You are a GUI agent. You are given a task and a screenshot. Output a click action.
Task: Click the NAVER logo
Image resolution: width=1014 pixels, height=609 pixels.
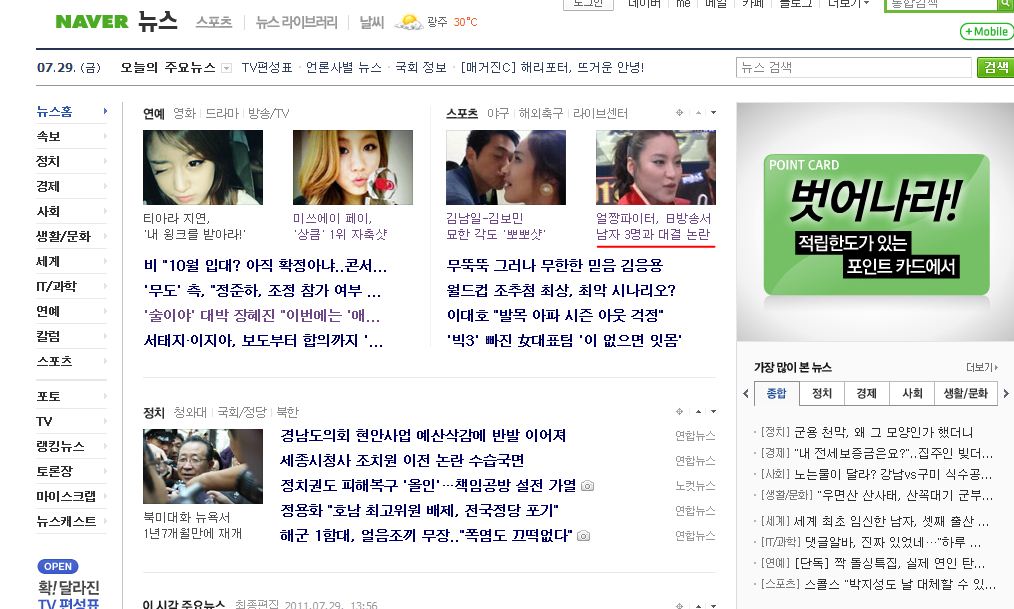(x=92, y=22)
